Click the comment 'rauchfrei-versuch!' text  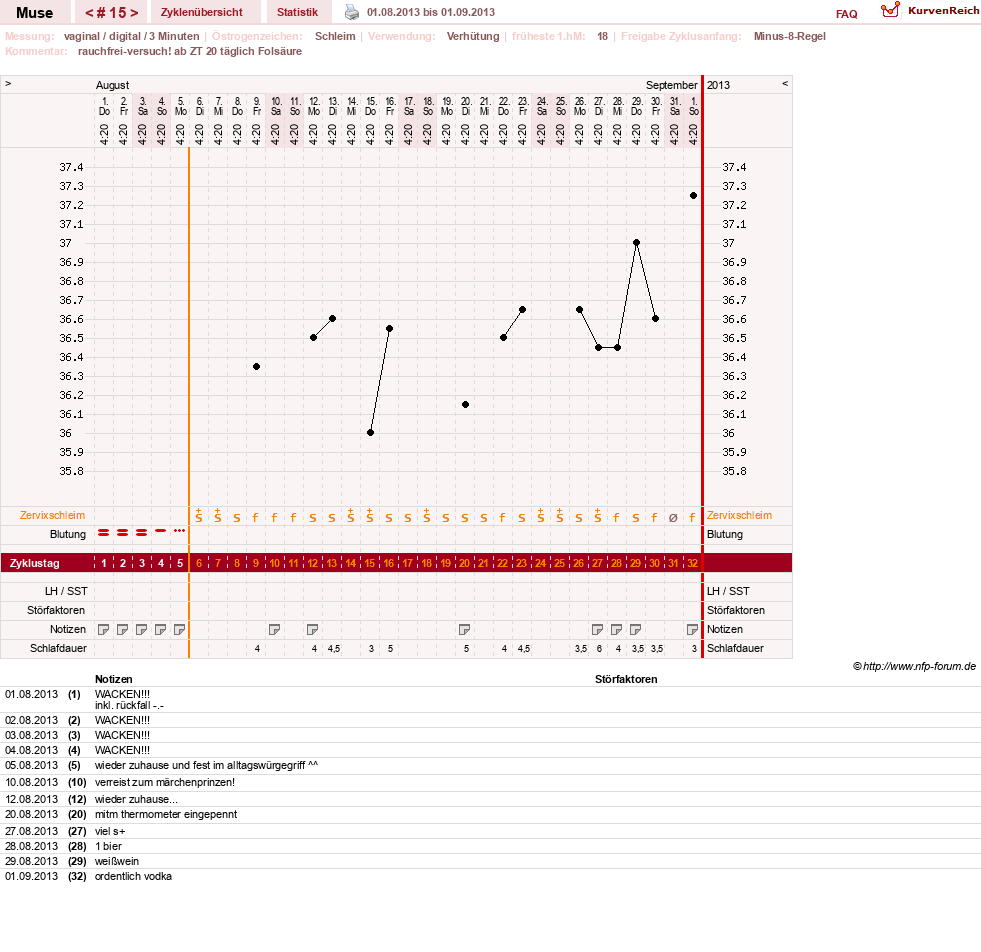190,51
